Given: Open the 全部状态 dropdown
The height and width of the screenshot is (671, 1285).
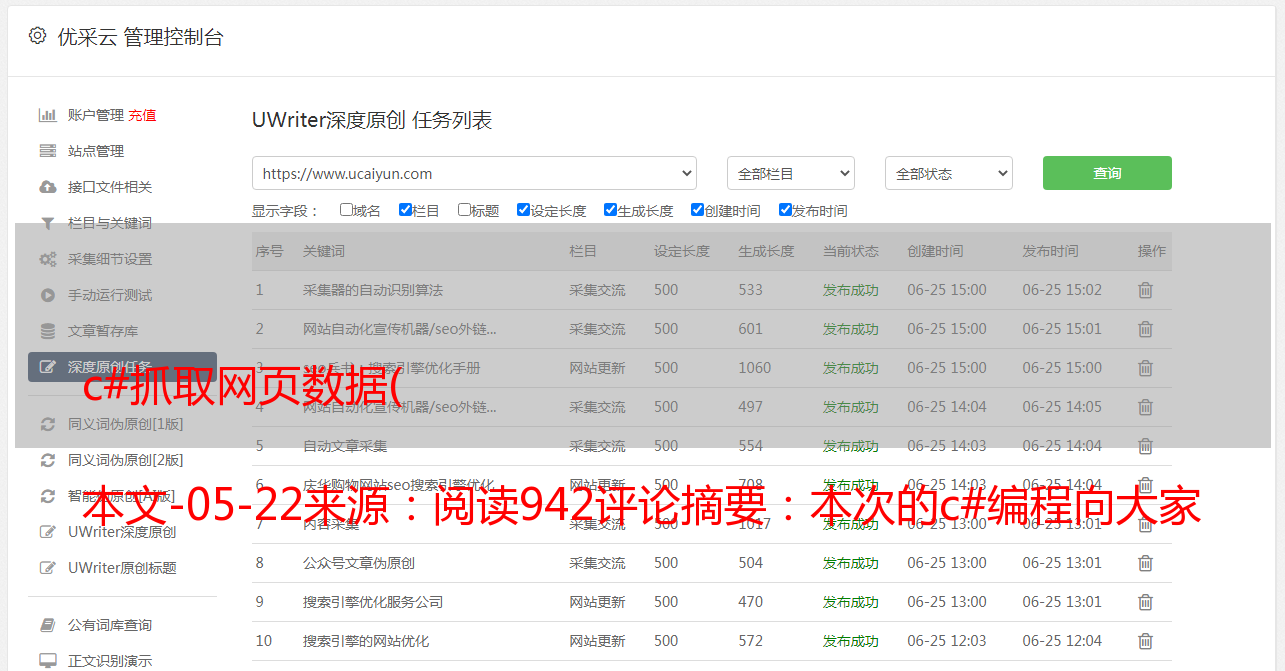Looking at the screenshot, I should pos(949,173).
